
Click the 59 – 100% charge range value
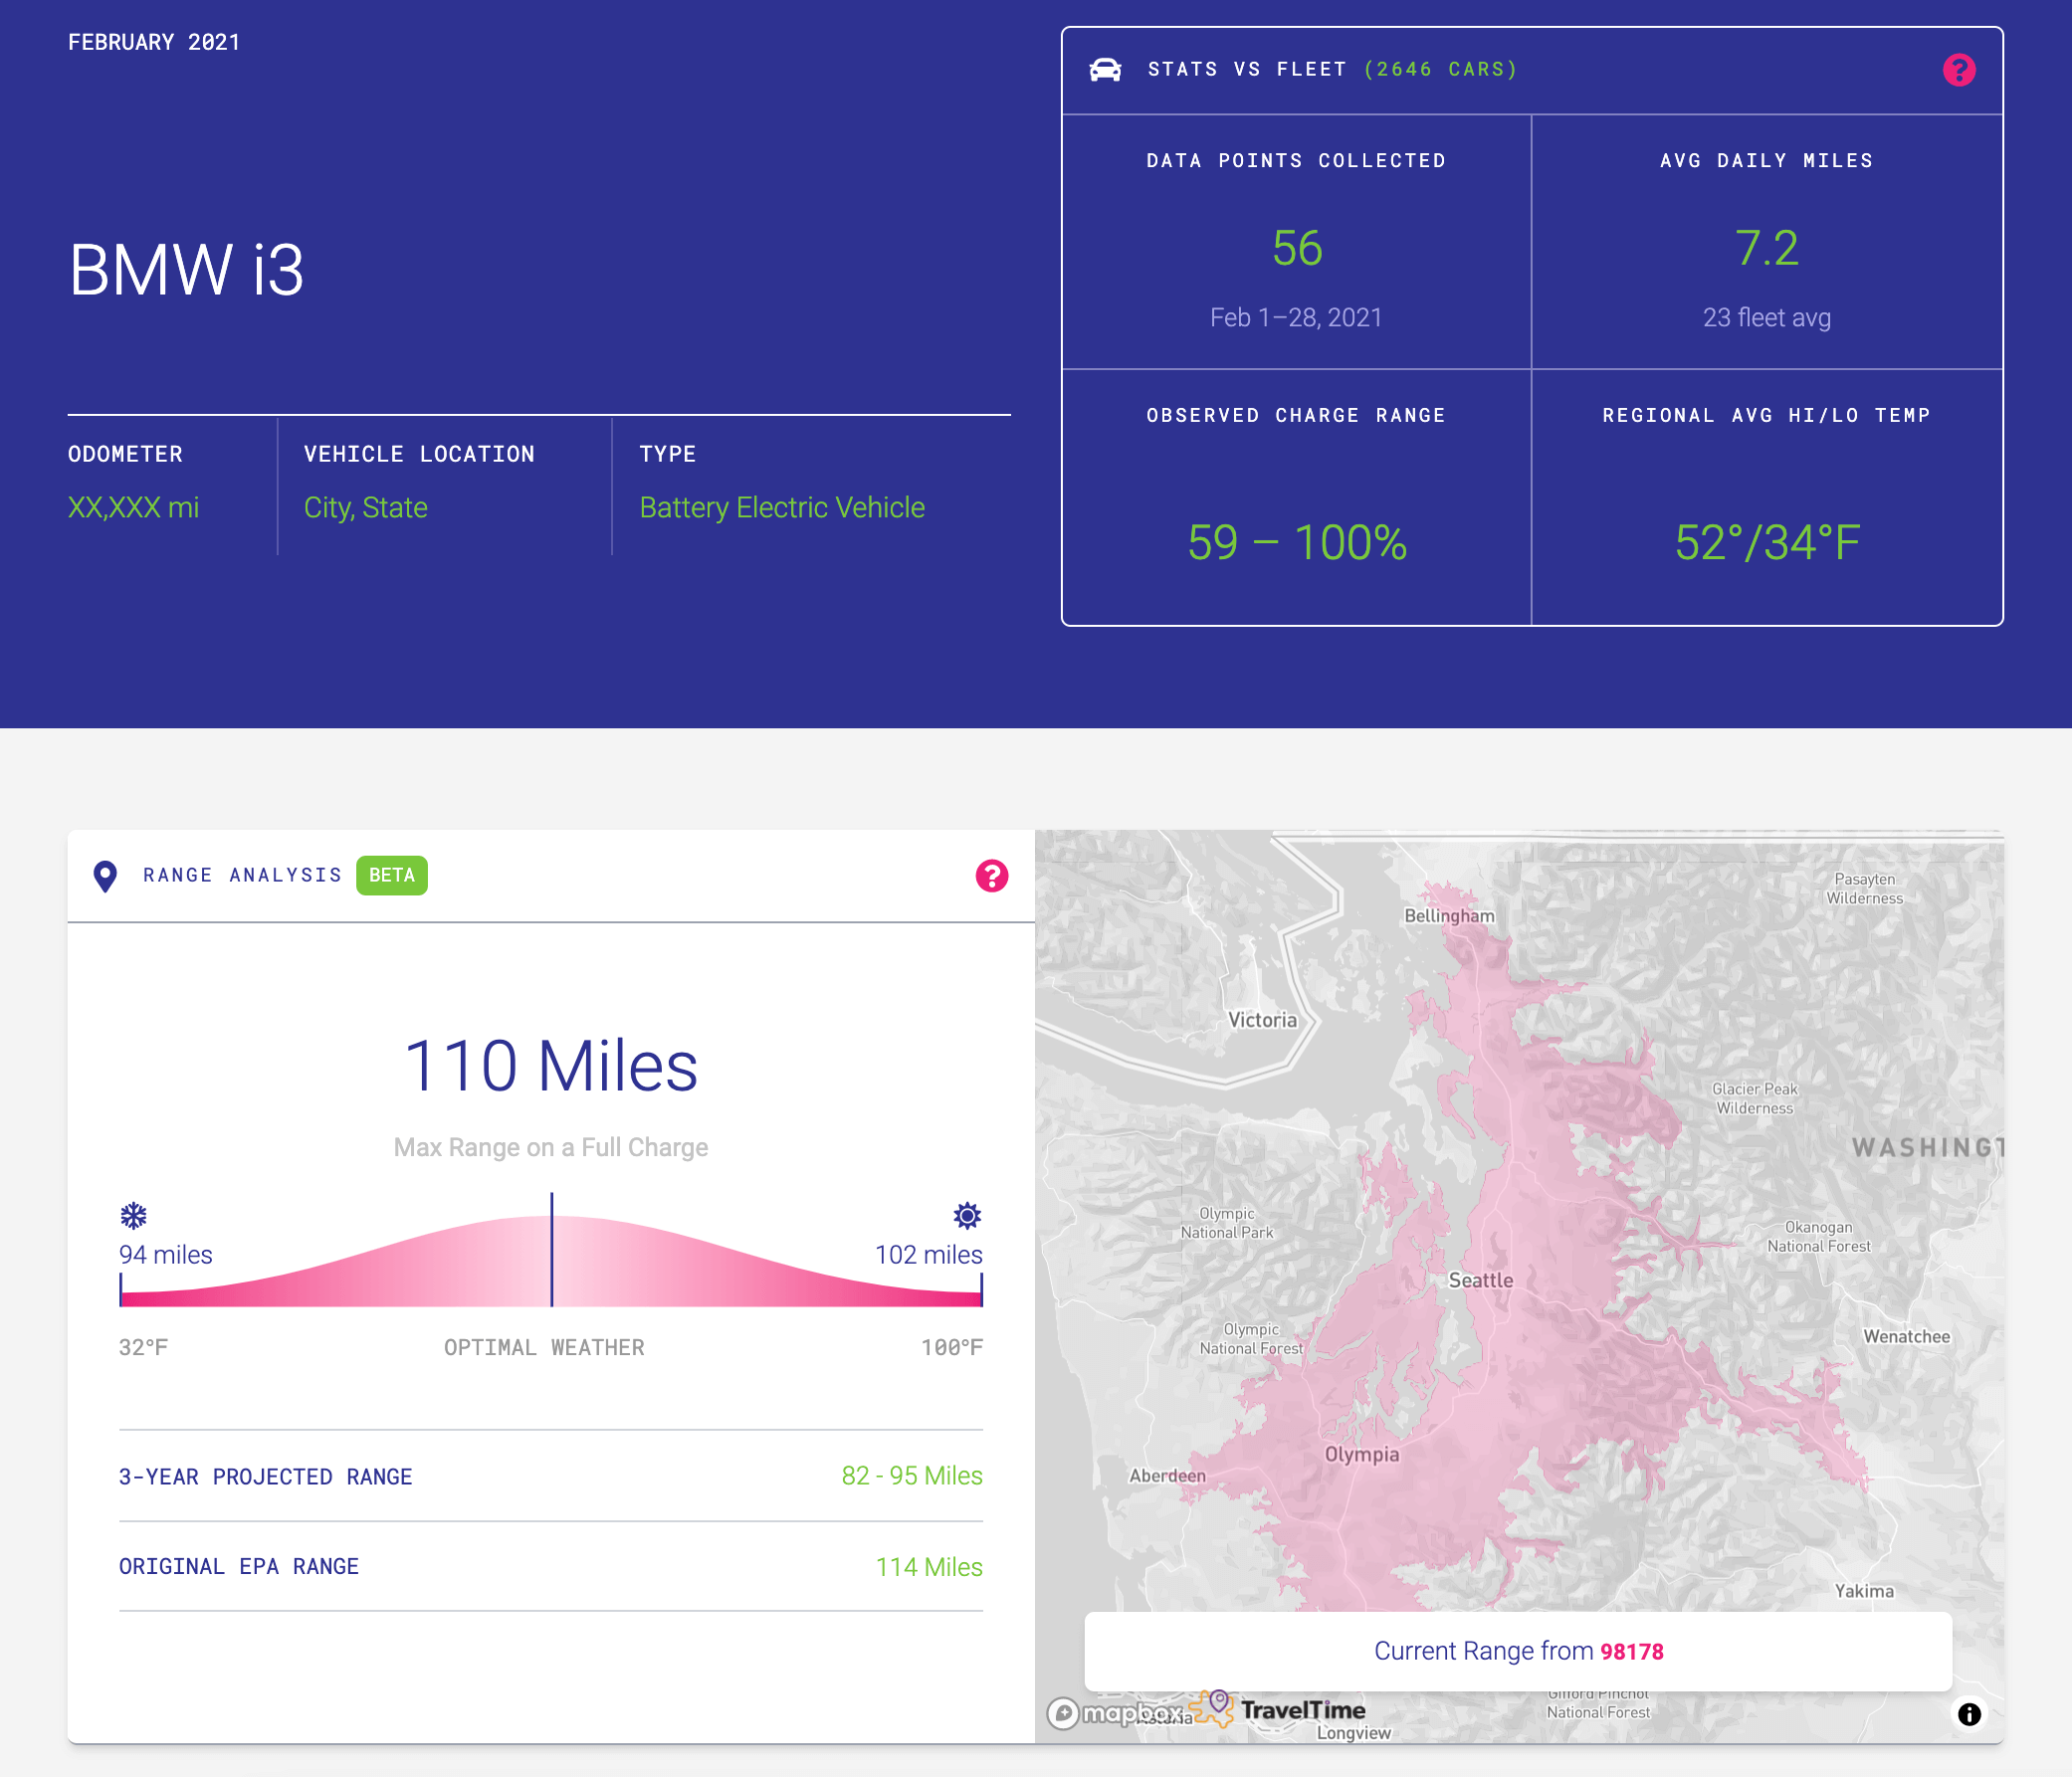tap(1297, 543)
